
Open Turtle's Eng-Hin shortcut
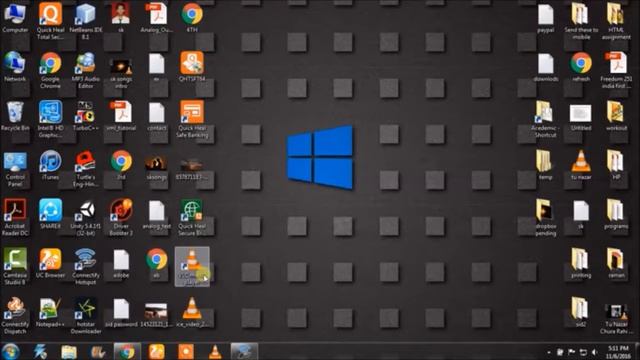click(85, 169)
